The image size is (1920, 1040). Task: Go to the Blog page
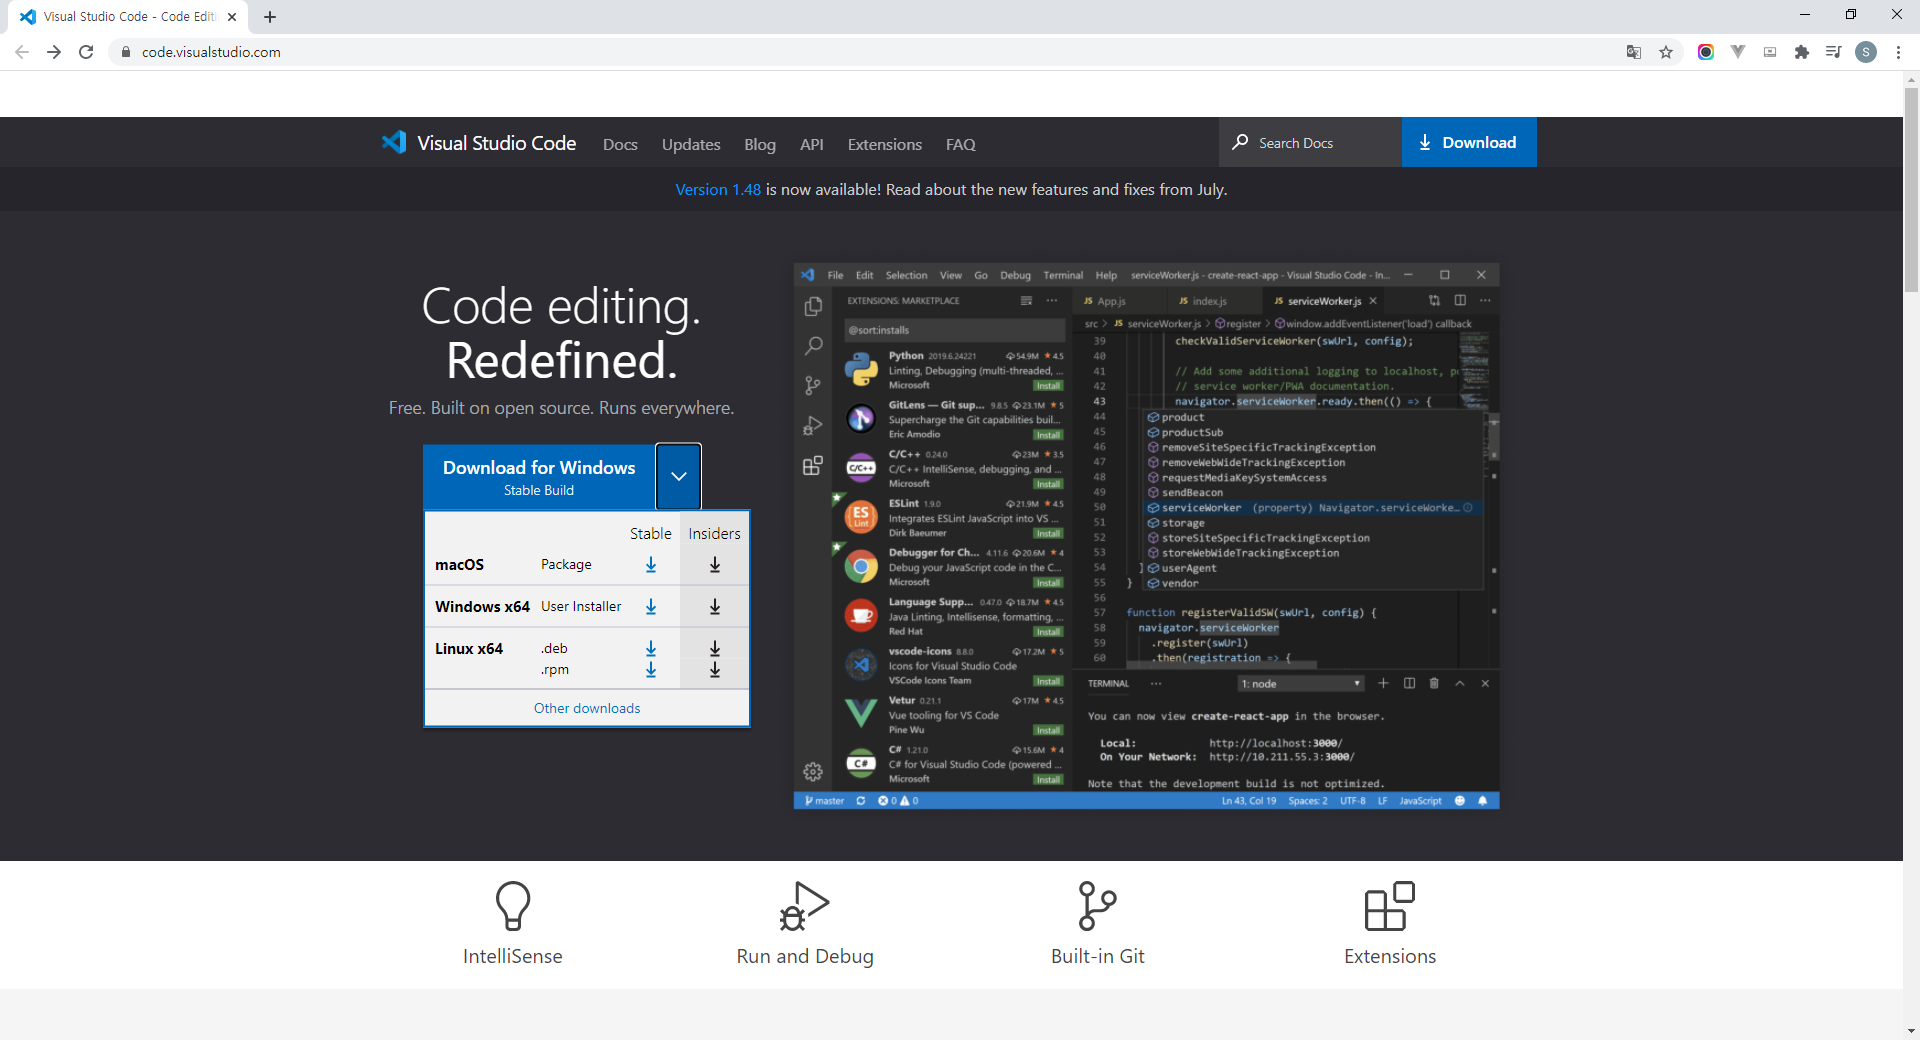[x=760, y=144]
